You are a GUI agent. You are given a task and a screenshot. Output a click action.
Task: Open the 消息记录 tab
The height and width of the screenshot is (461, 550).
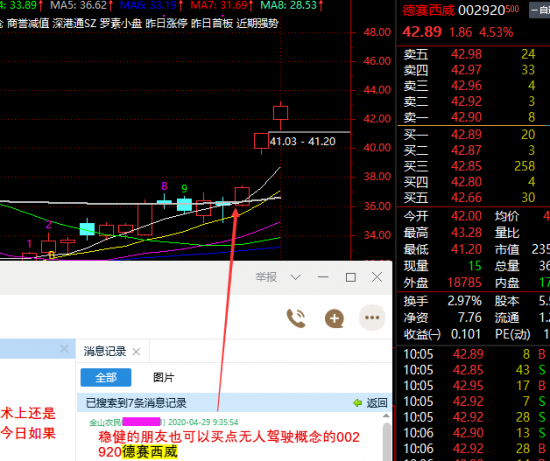pyautogui.click(x=105, y=351)
